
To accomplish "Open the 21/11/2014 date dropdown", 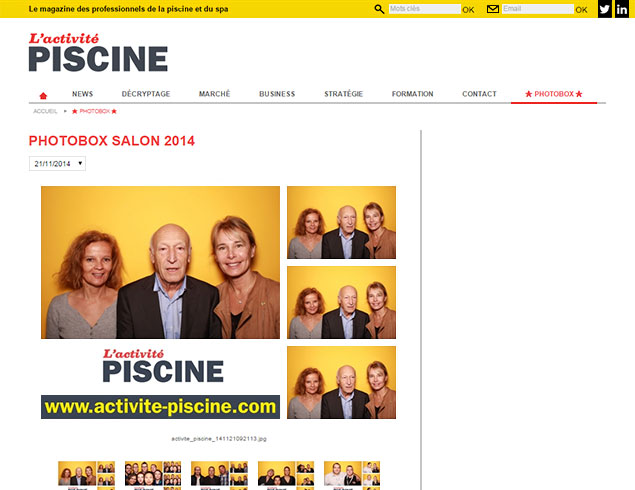I will (x=57, y=164).
